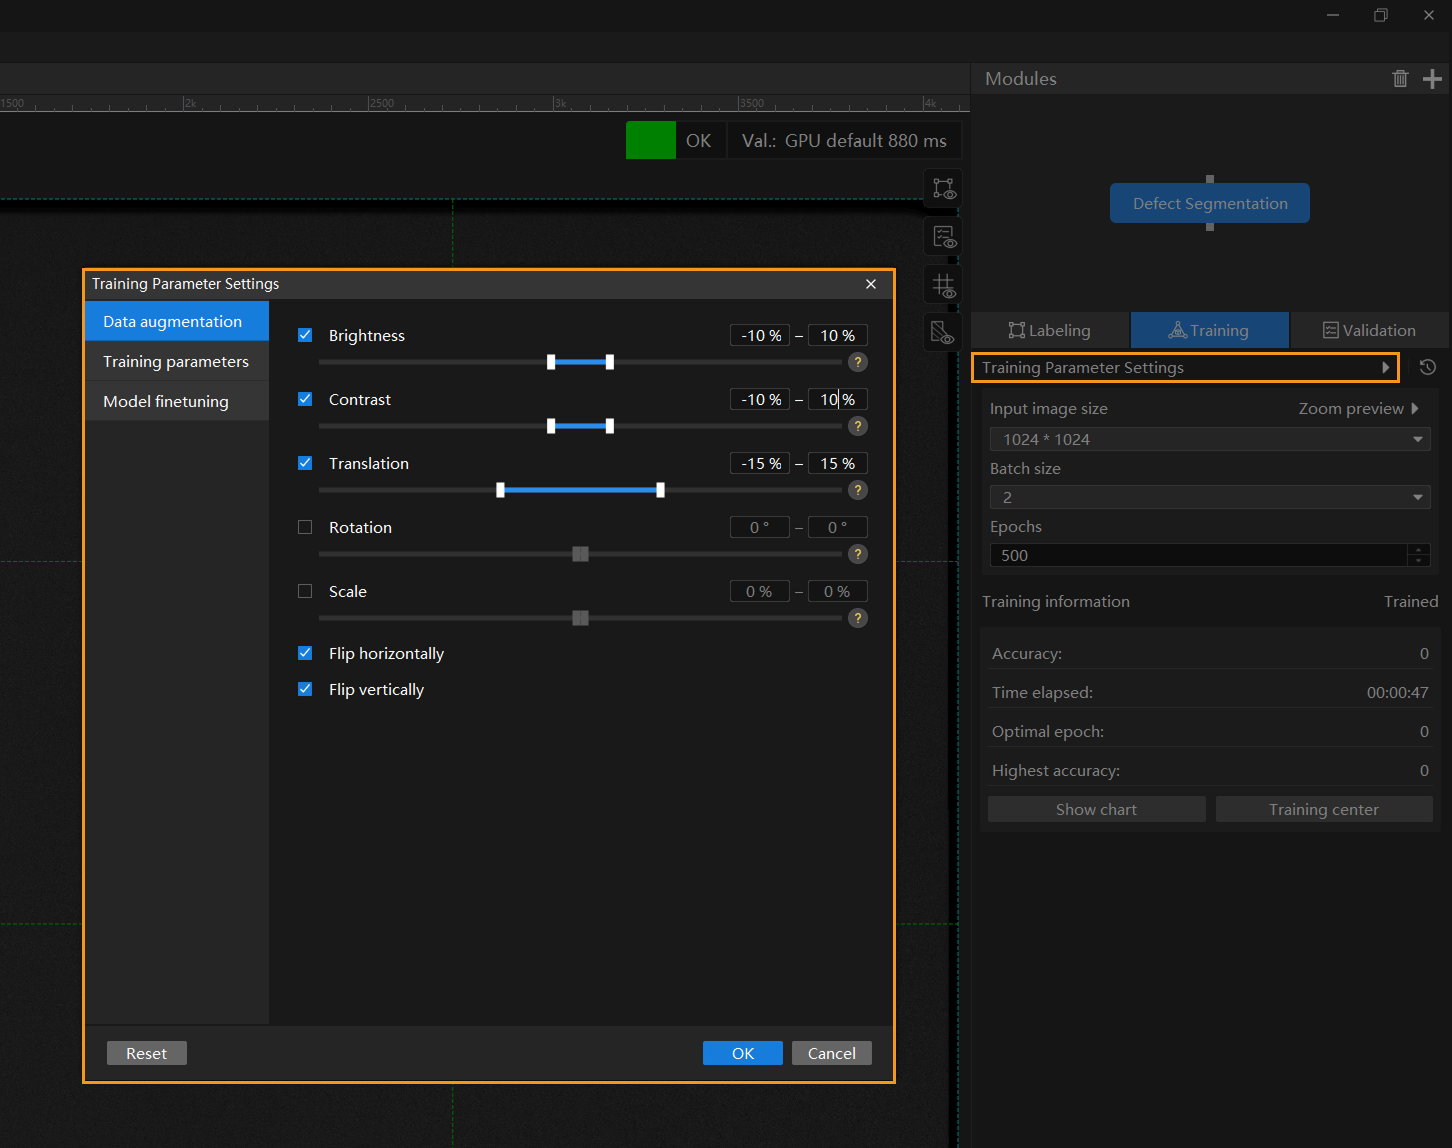Delete module with the trash icon
Viewport: 1452px width, 1148px height.
point(1400,78)
